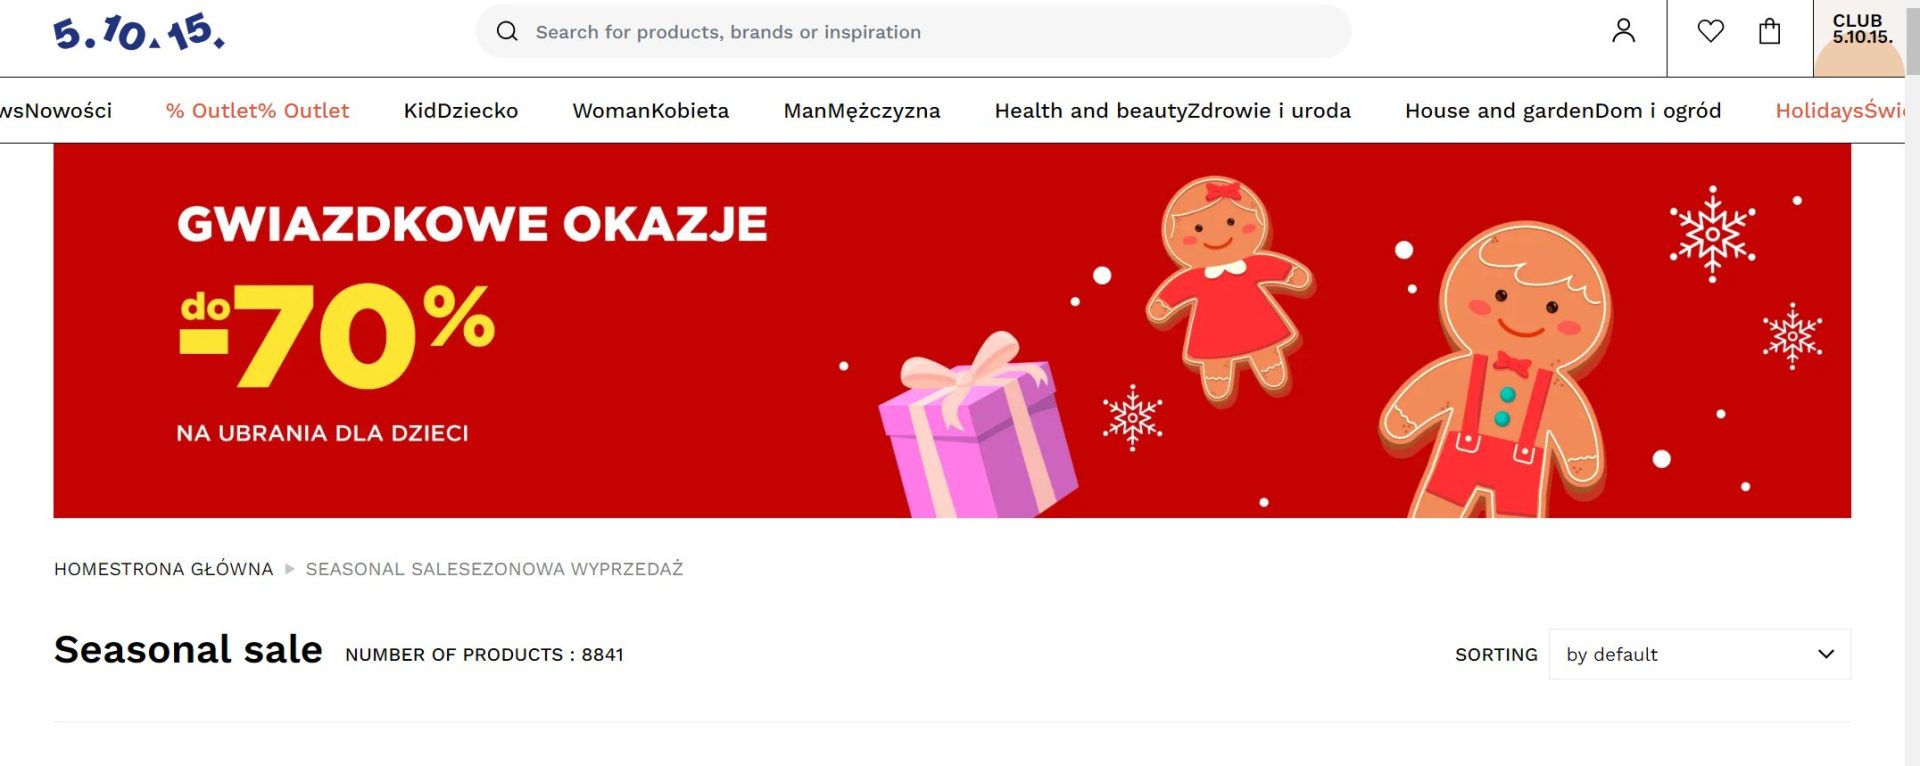1920x766 pixels.
Task: Open the % Outlet menu
Action: (x=257, y=111)
